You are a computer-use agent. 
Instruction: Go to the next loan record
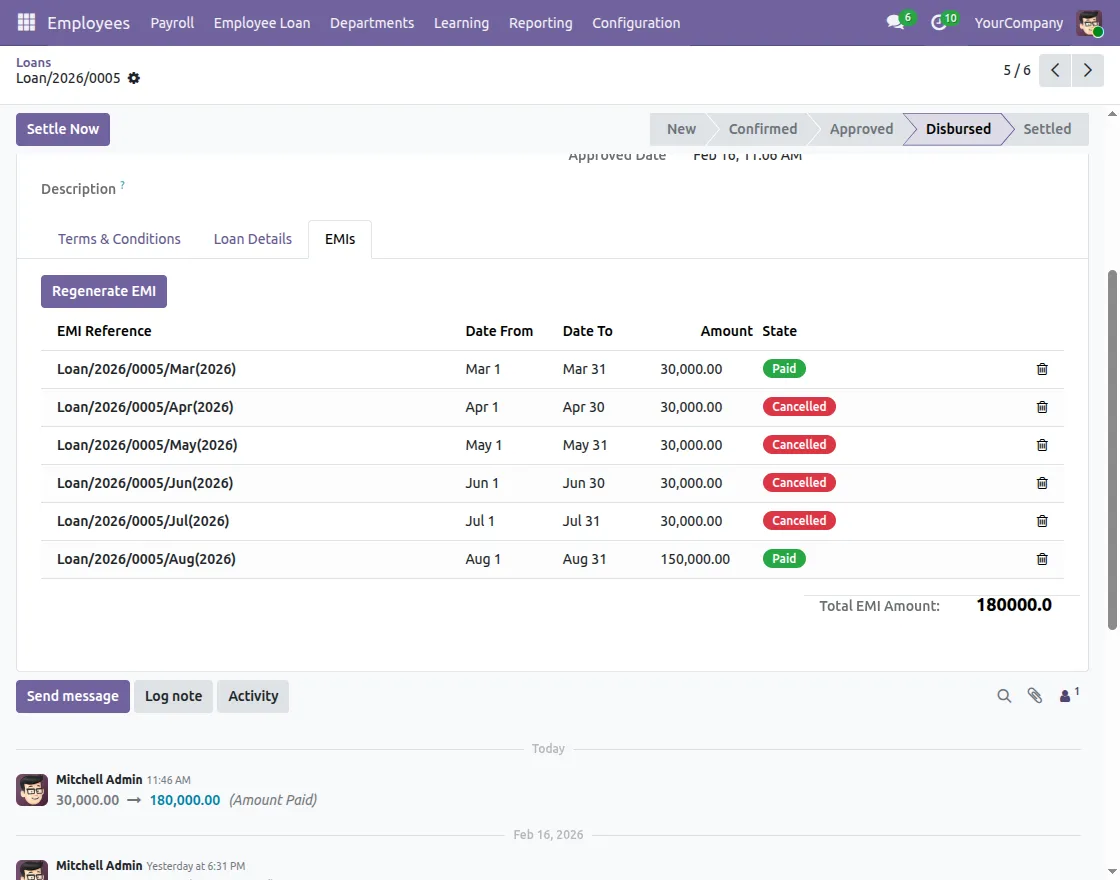click(1087, 71)
